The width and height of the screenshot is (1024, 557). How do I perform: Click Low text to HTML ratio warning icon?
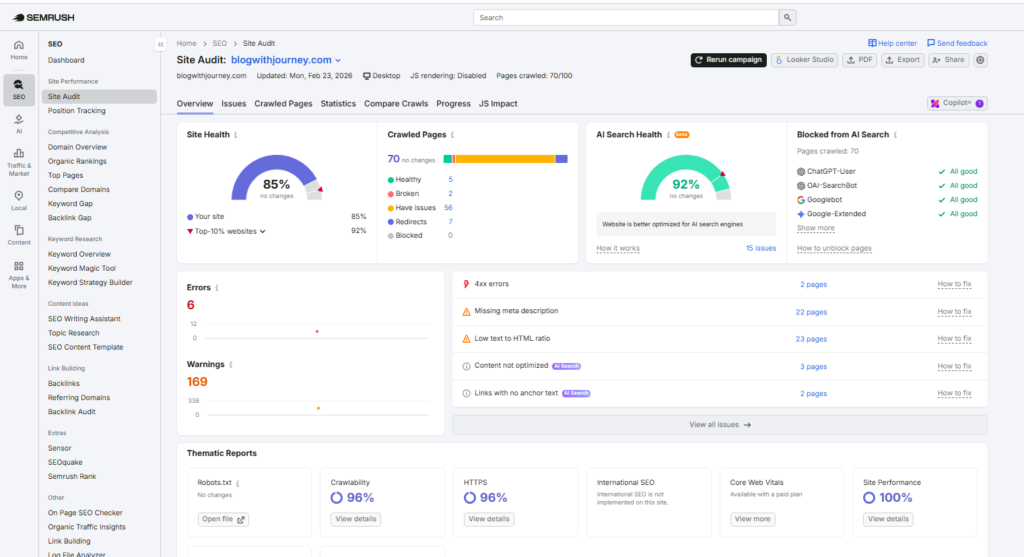[466, 339]
